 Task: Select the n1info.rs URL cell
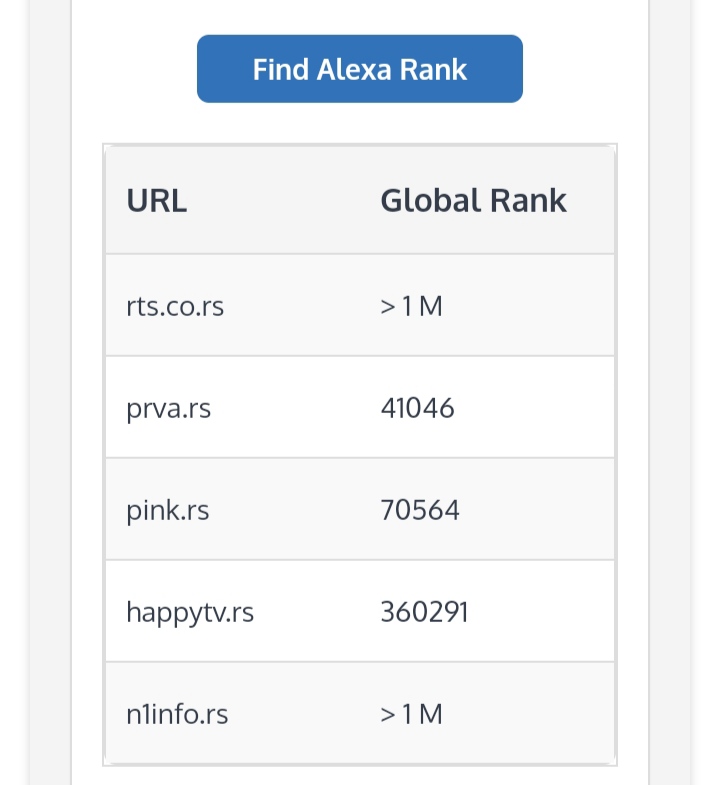(177, 714)
